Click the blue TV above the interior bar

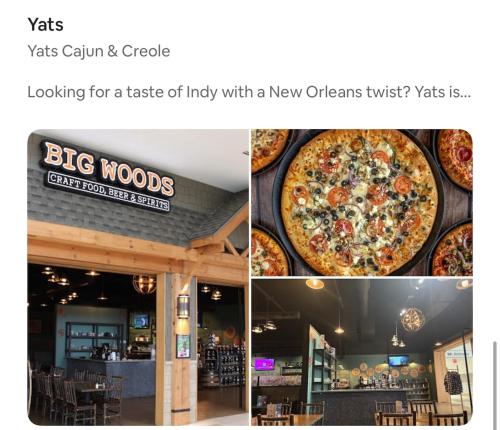tap(398, 360)
